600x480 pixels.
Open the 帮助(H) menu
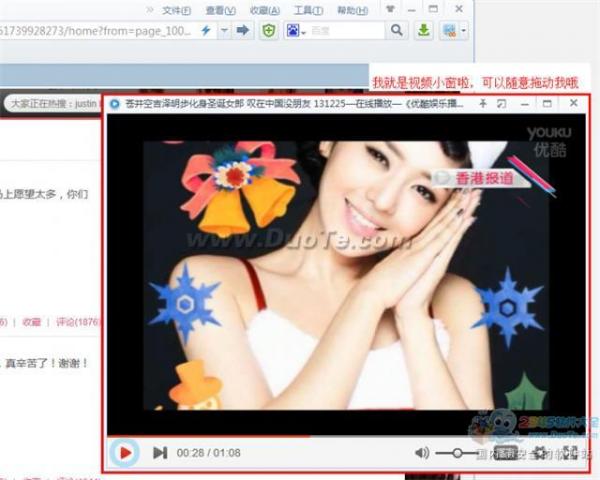(x=352, y=10)
